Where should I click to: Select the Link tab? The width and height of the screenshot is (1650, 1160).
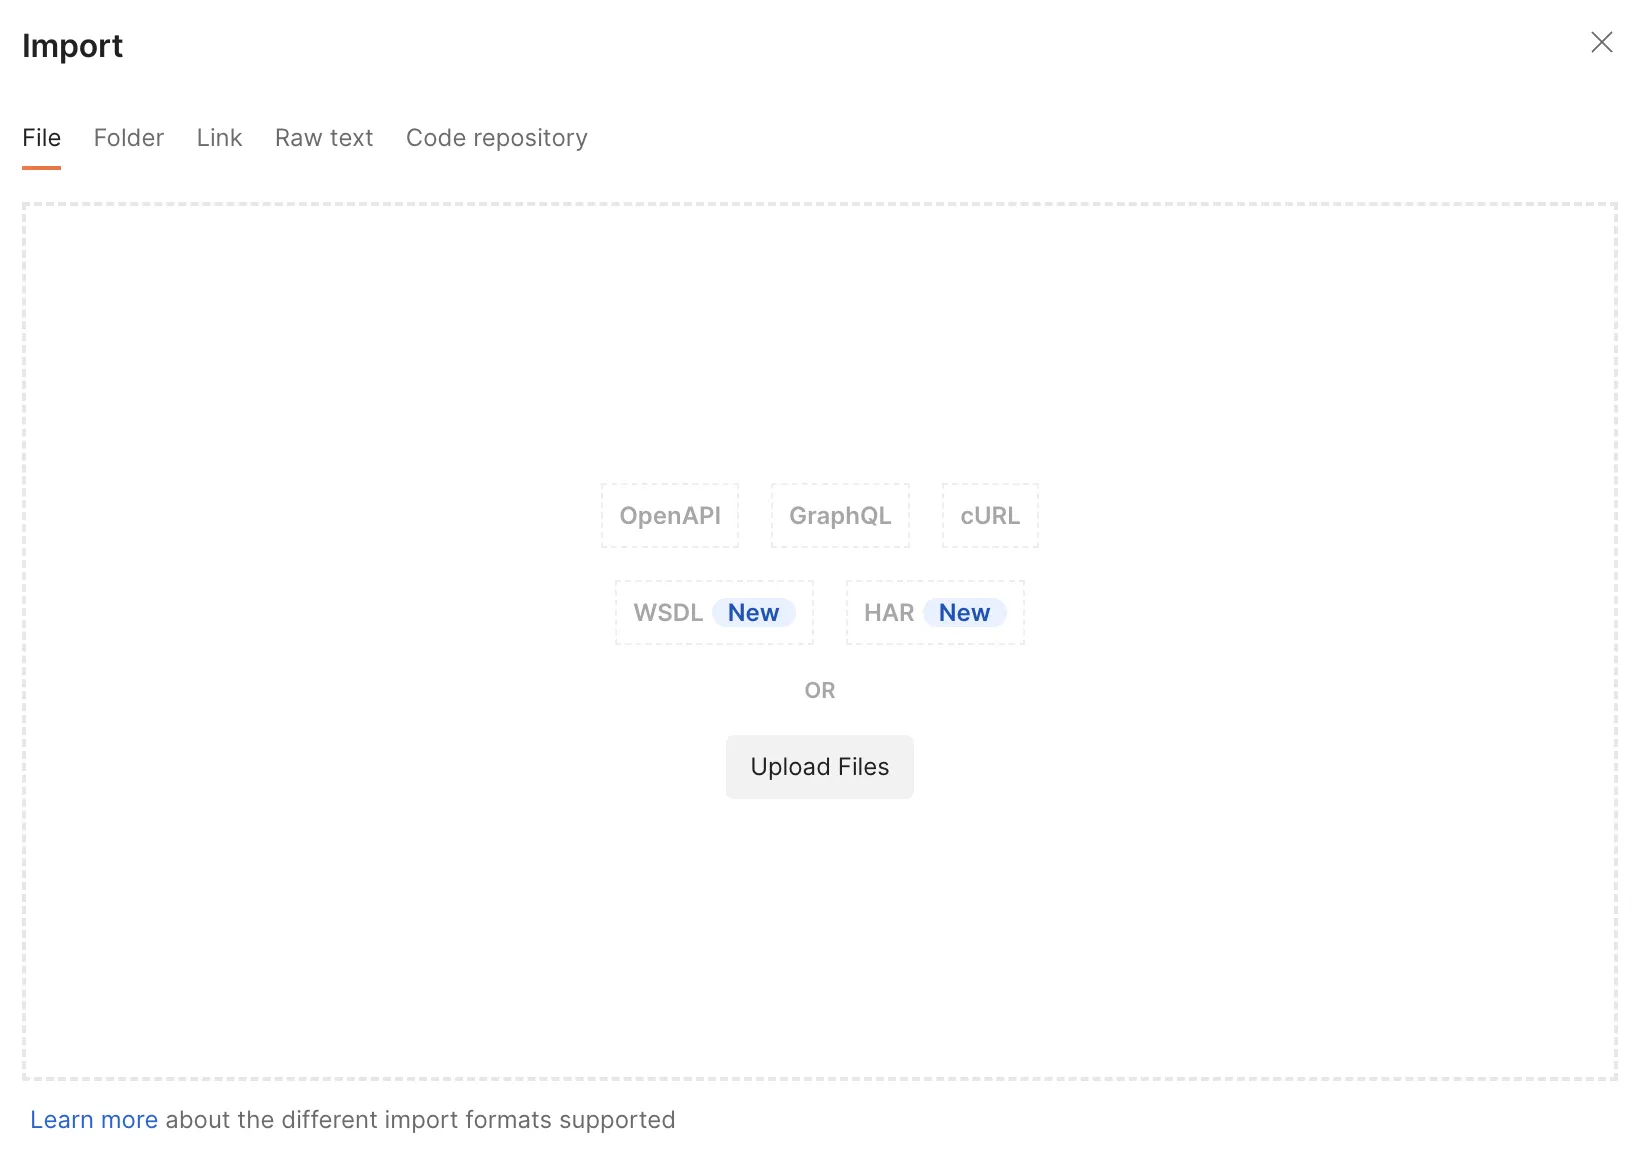coord(219,138)
